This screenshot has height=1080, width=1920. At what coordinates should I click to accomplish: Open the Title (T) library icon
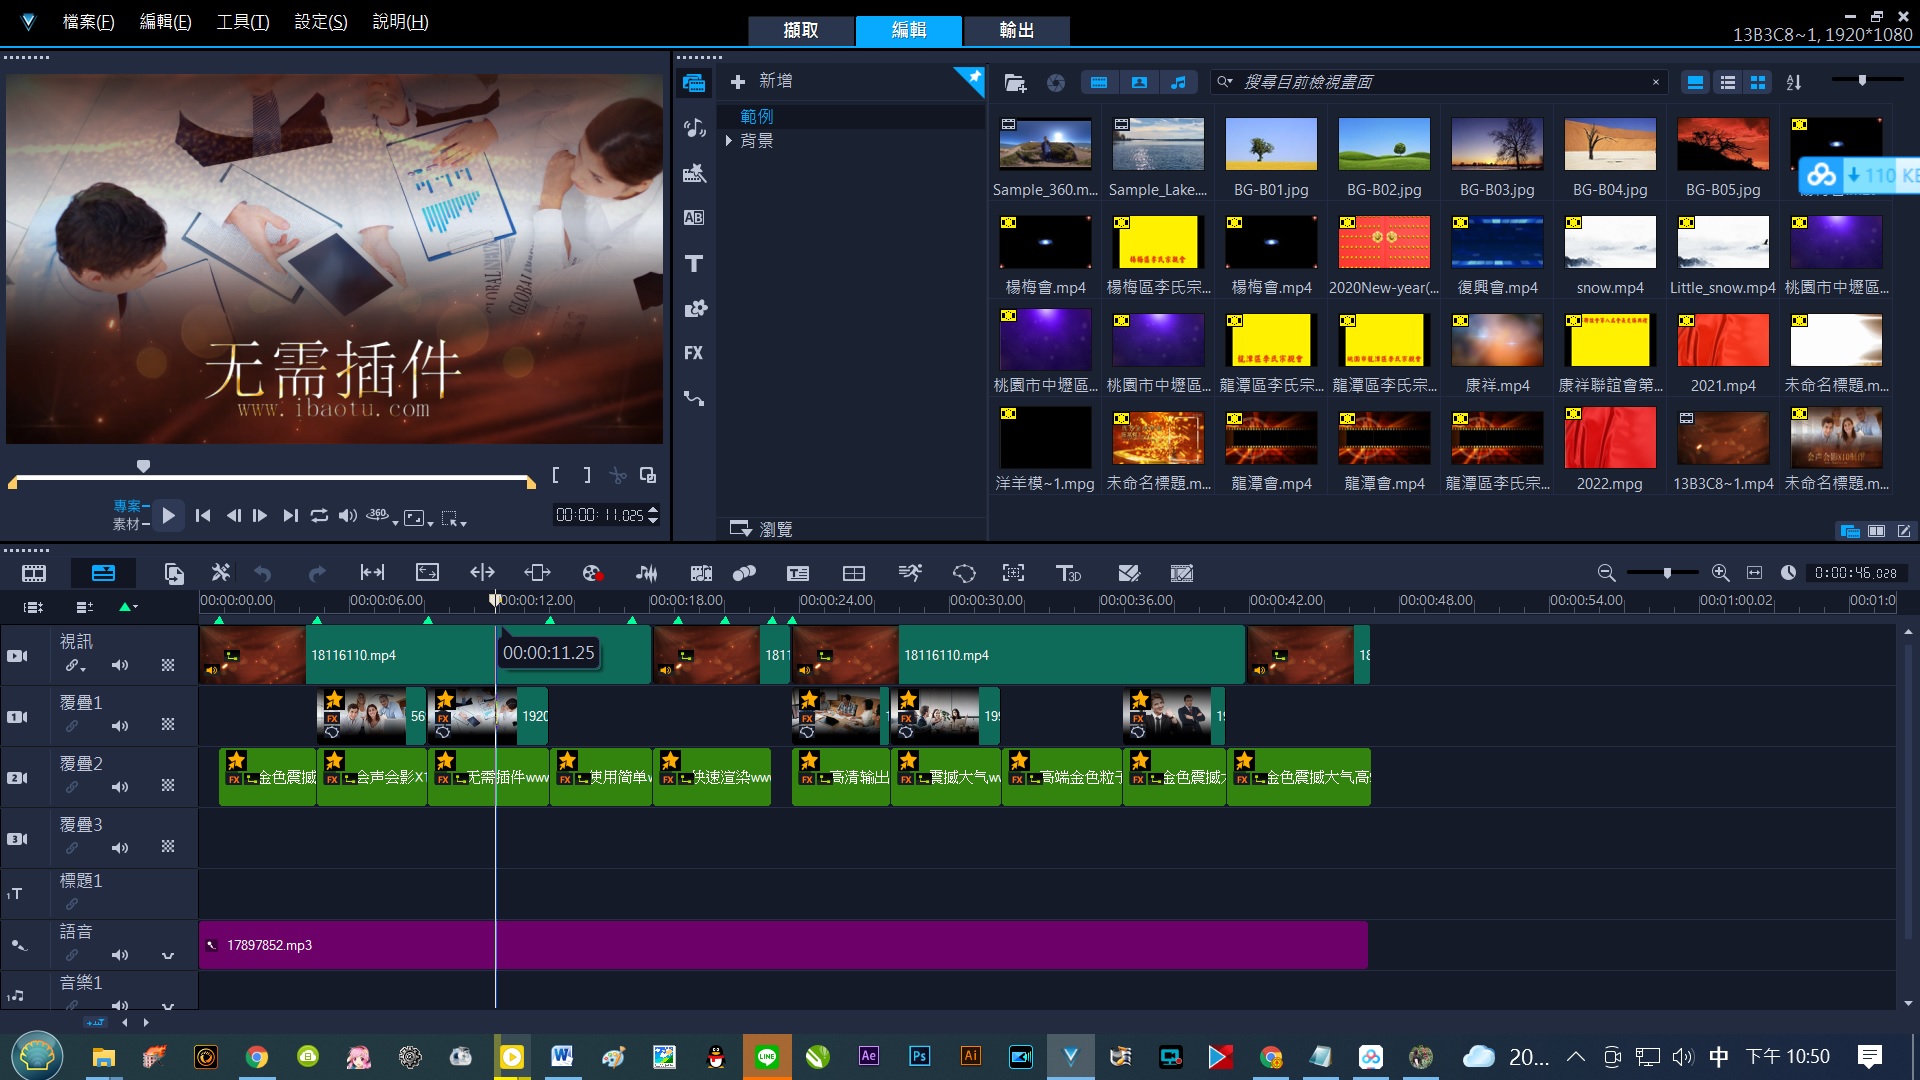[x=694, y=263]
